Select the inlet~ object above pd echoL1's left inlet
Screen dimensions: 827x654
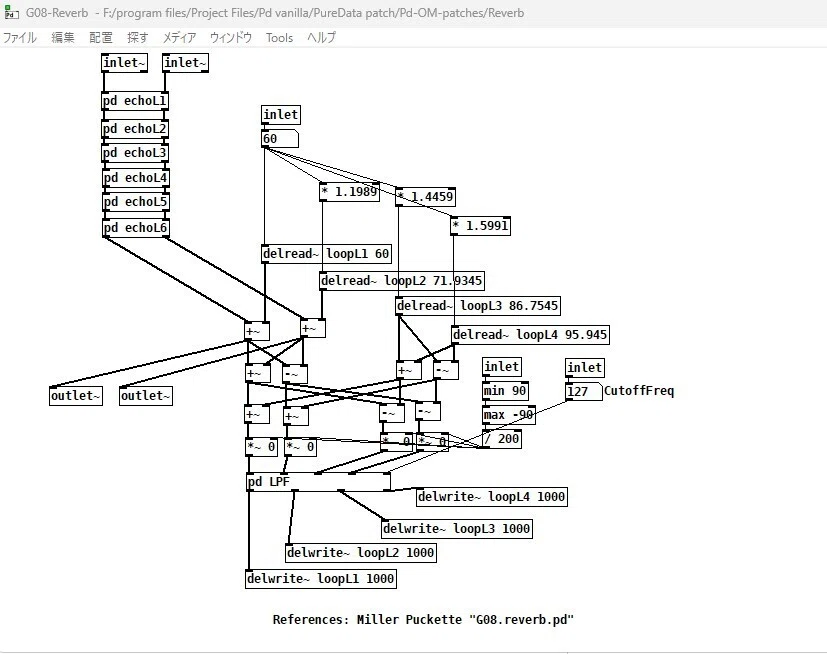pyautogui.click(x=124, y=63)
